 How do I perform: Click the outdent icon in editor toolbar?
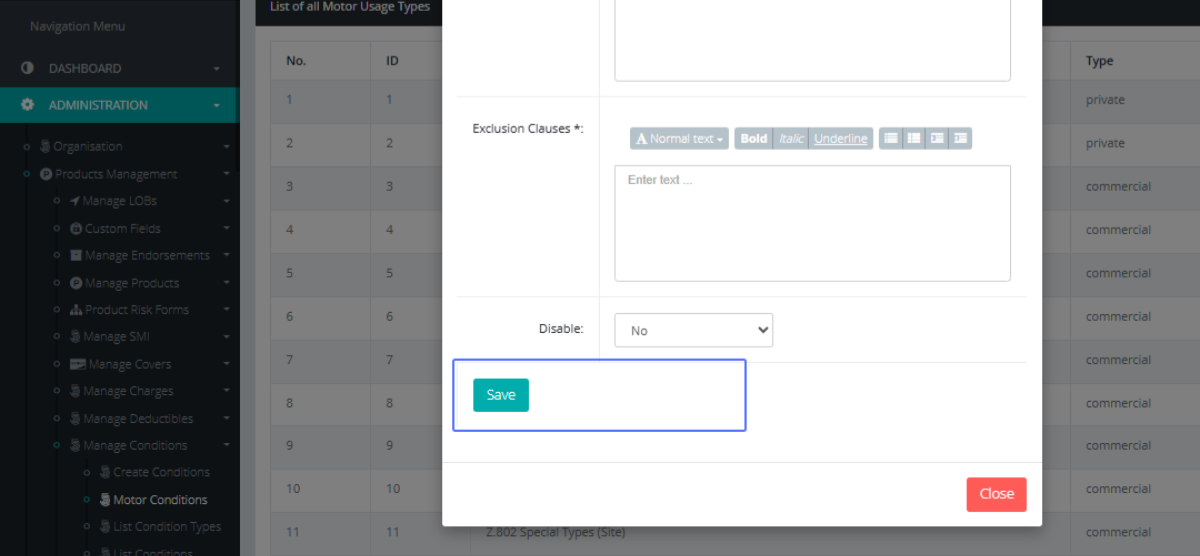[x=937, y=139]
